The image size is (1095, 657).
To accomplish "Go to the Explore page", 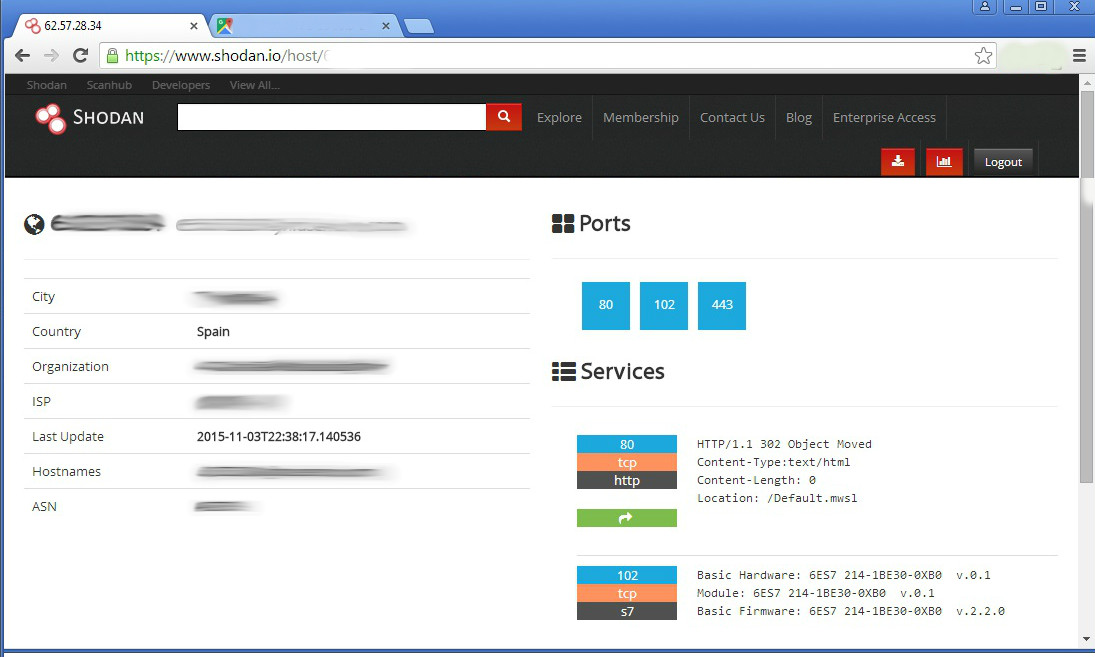I will pos(559,117).
